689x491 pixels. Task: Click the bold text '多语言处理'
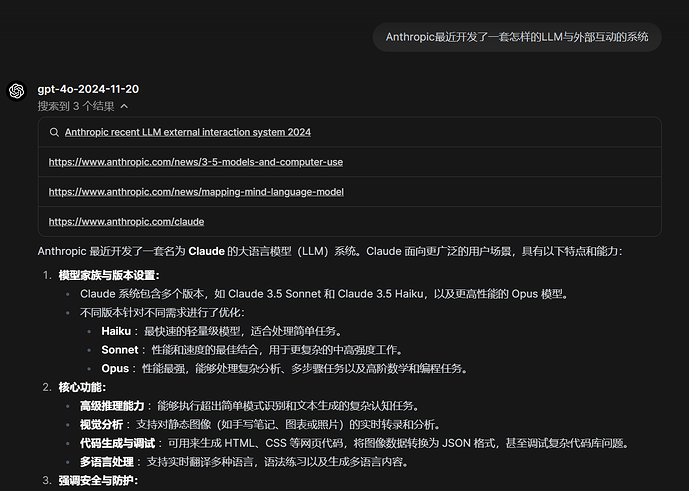[107, 462]
